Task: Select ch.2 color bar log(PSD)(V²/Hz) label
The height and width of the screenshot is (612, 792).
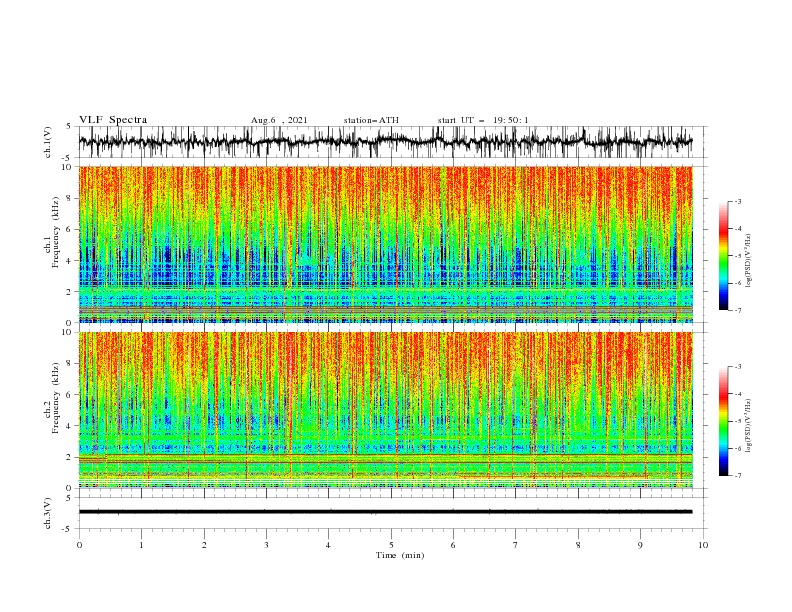Action: (749, 426)
